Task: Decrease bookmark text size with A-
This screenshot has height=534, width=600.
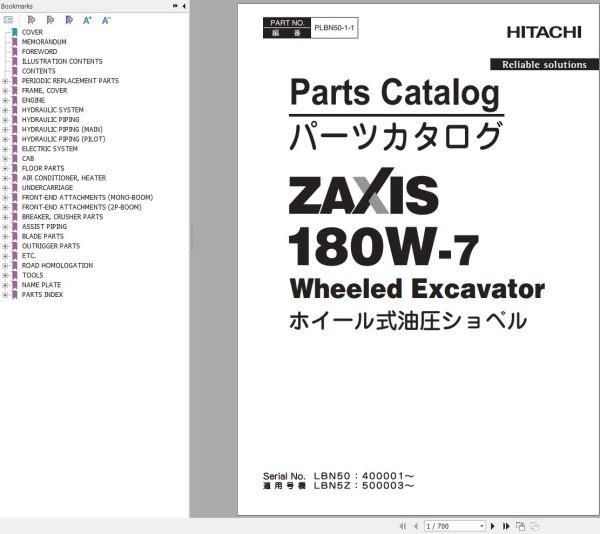Action: click(106, 20)
